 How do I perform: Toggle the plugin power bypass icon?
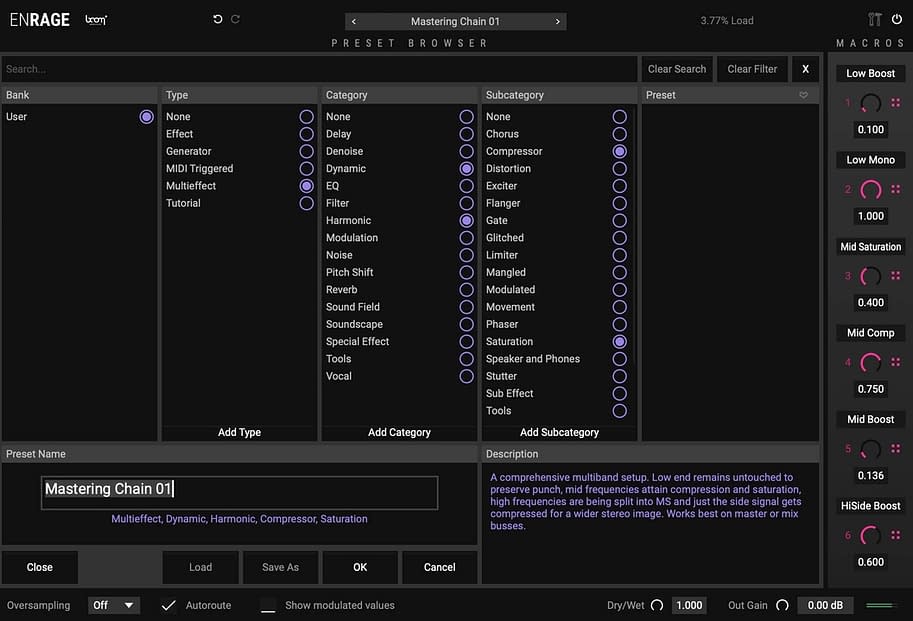point(896,20)
